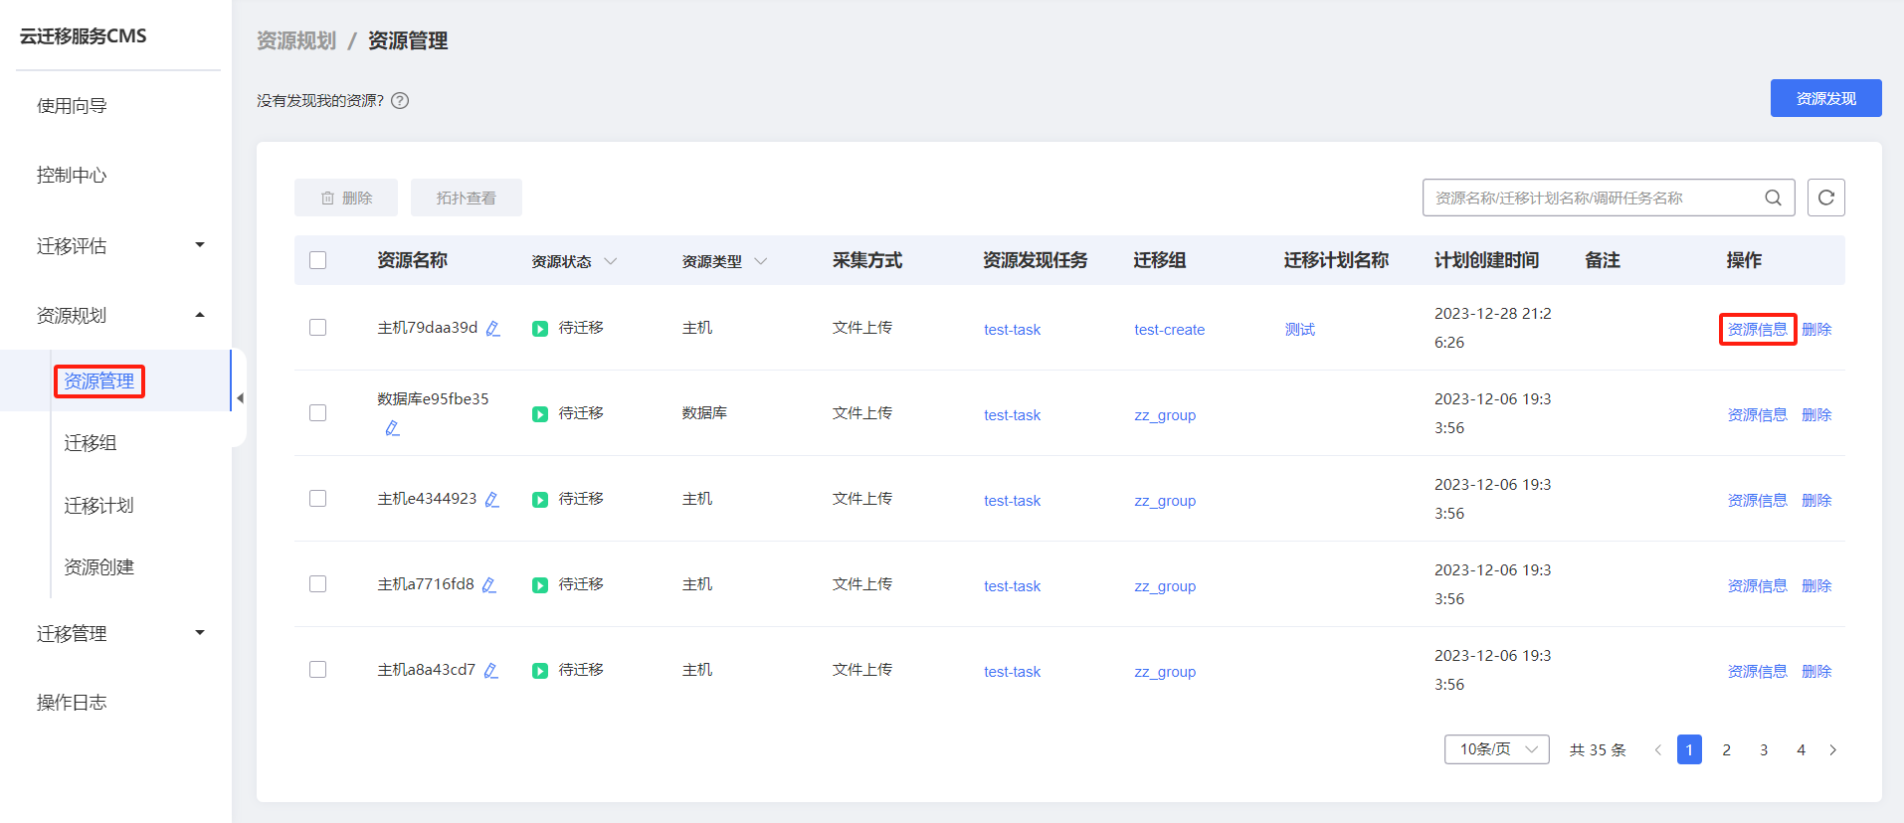
Task: Select 资源创建 in the sidebar
Action: (x=99, y=567)
